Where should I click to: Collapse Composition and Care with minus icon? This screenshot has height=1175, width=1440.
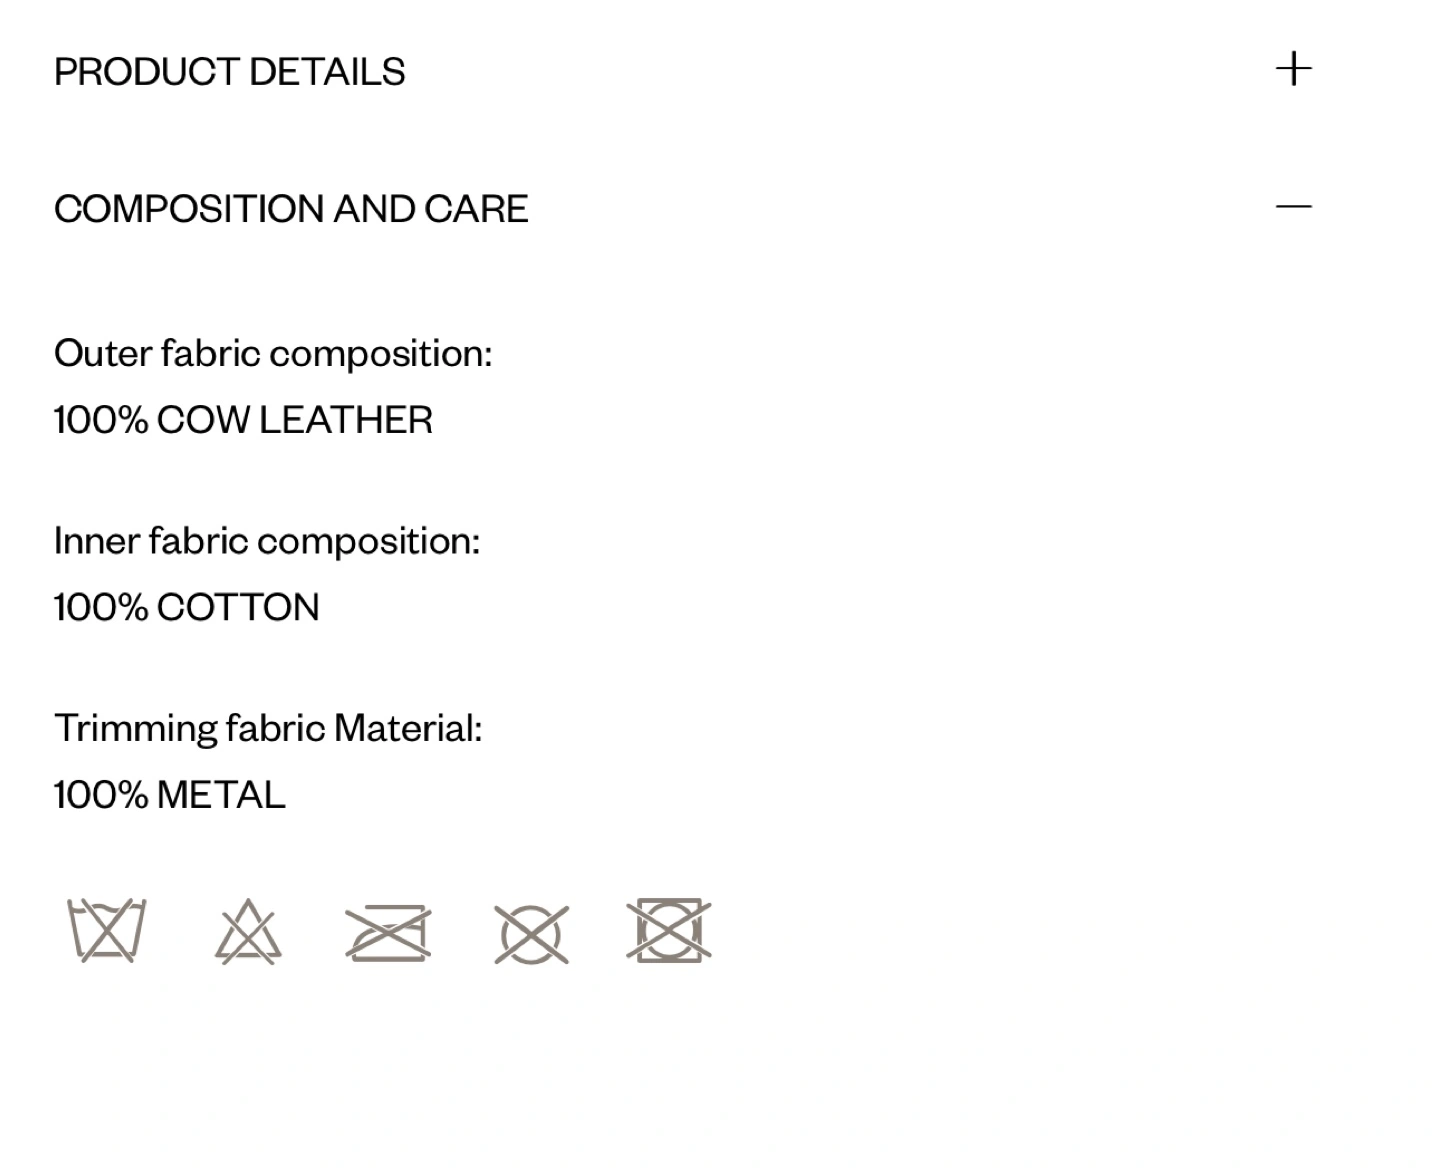pyautogui.click(x=1293, y=207)
